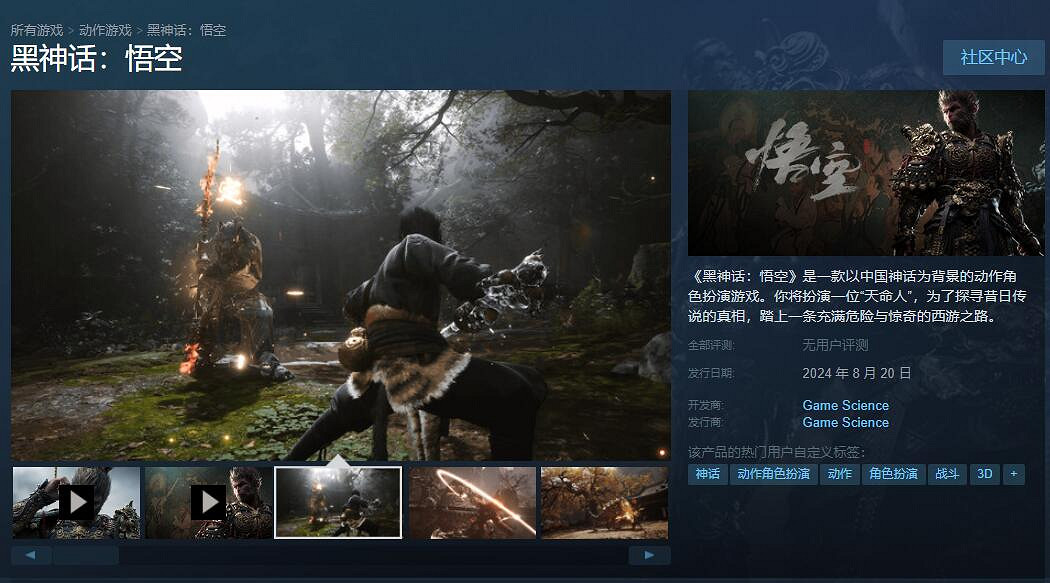Click the large main game screenshot
This screenshot has height=583, width=1050.
(340, 274)
